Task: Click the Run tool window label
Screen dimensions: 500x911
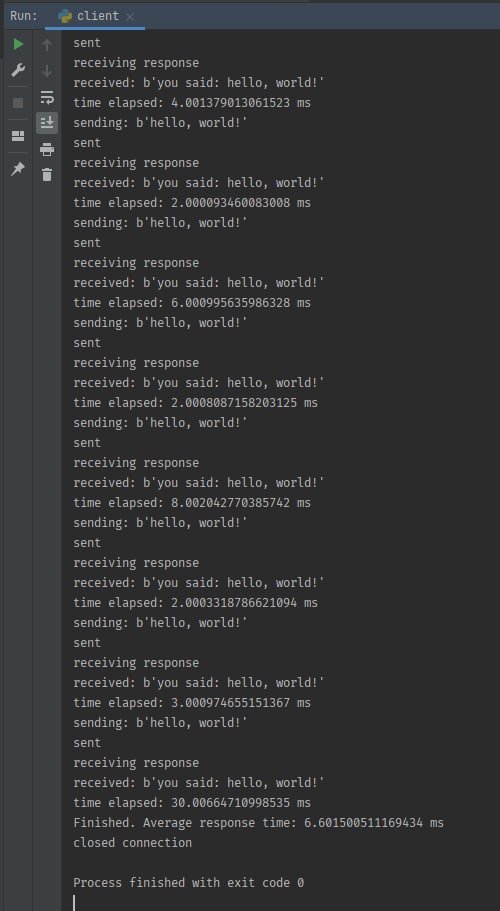Action: tap(24, 16)
